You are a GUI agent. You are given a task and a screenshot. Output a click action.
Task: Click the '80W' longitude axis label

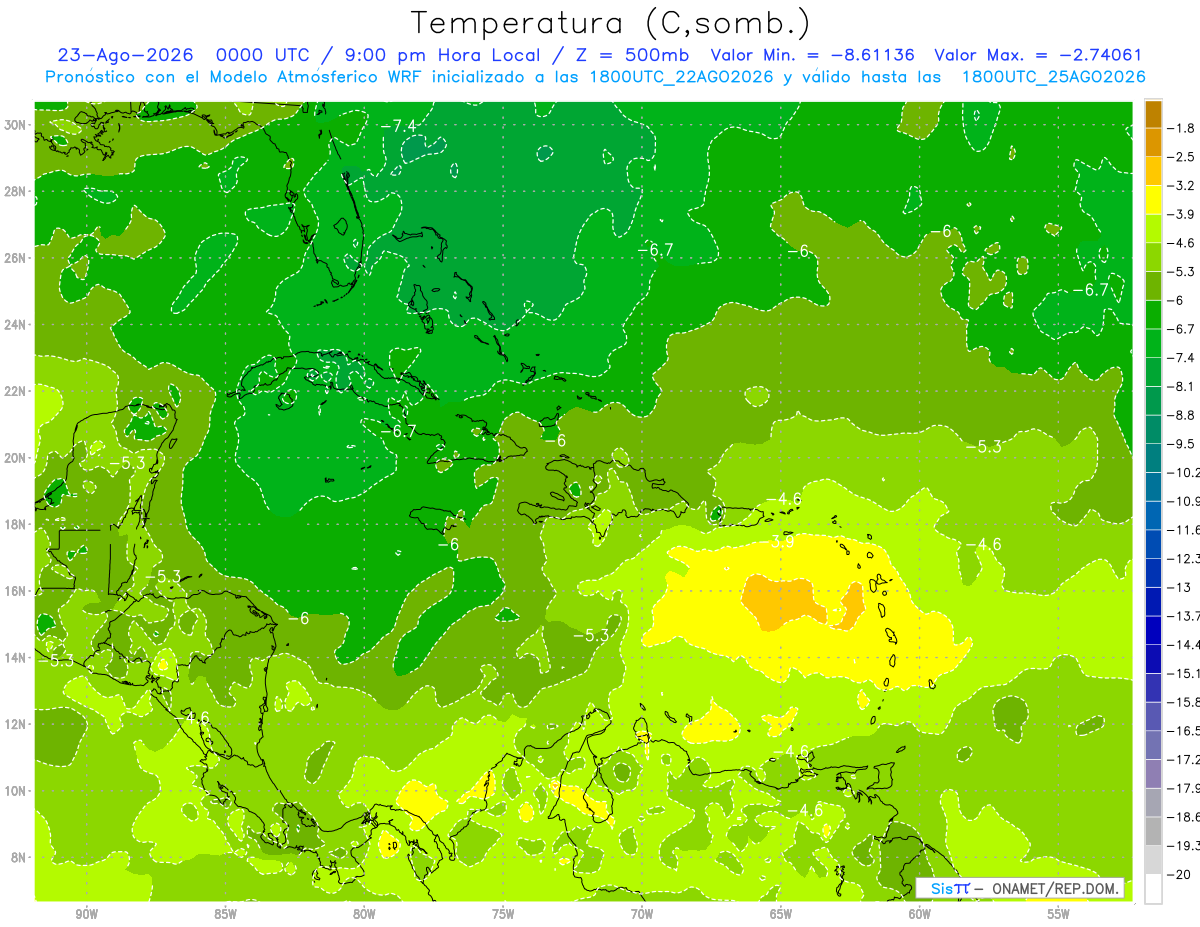(365, 914)
